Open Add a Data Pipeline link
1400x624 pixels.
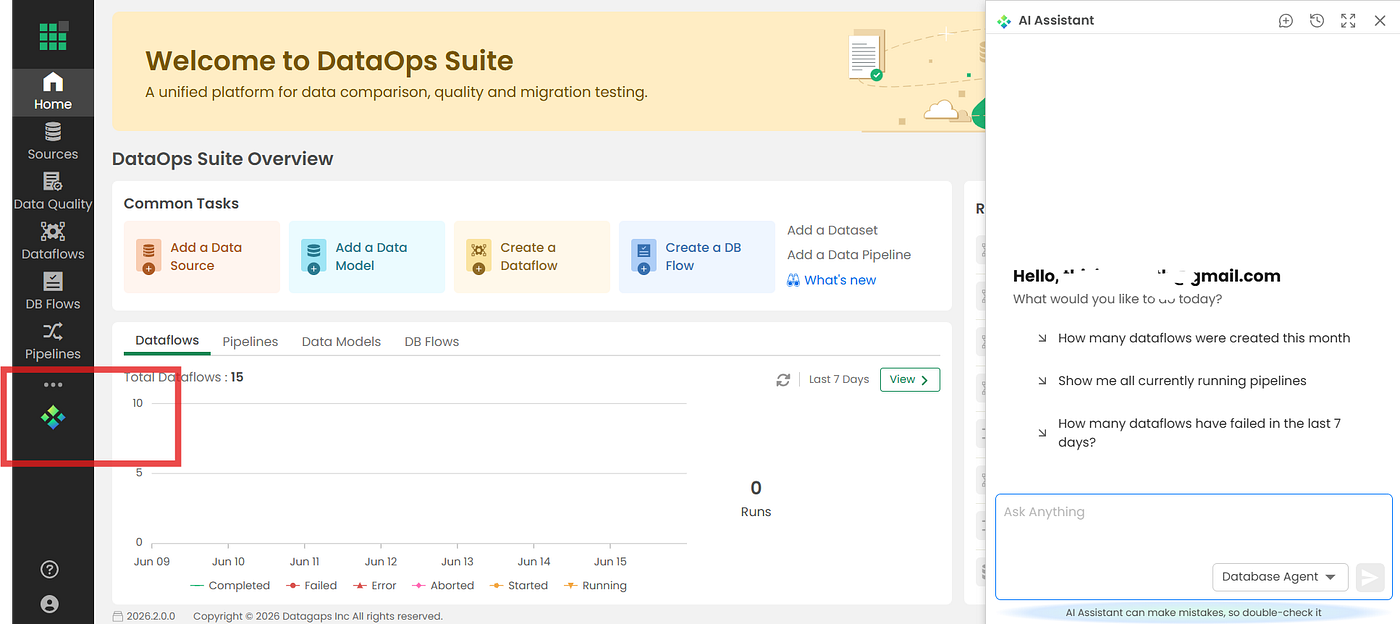tap(849, 255)
